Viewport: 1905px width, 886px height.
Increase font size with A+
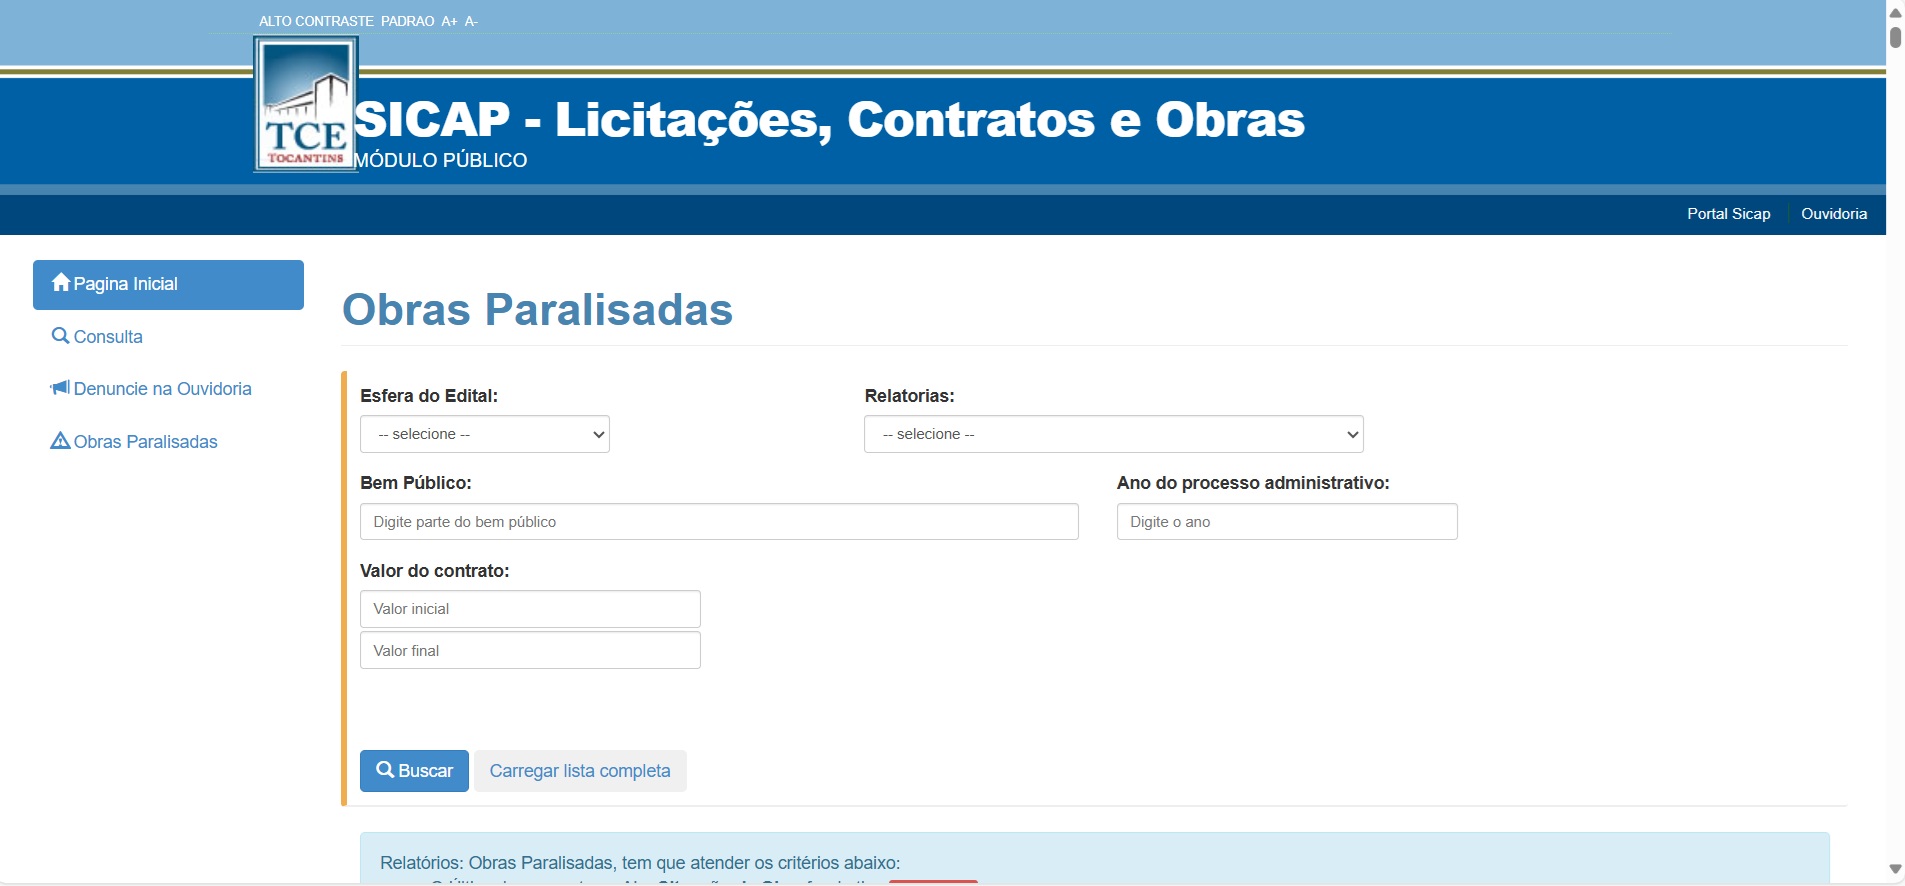point(449,21)
